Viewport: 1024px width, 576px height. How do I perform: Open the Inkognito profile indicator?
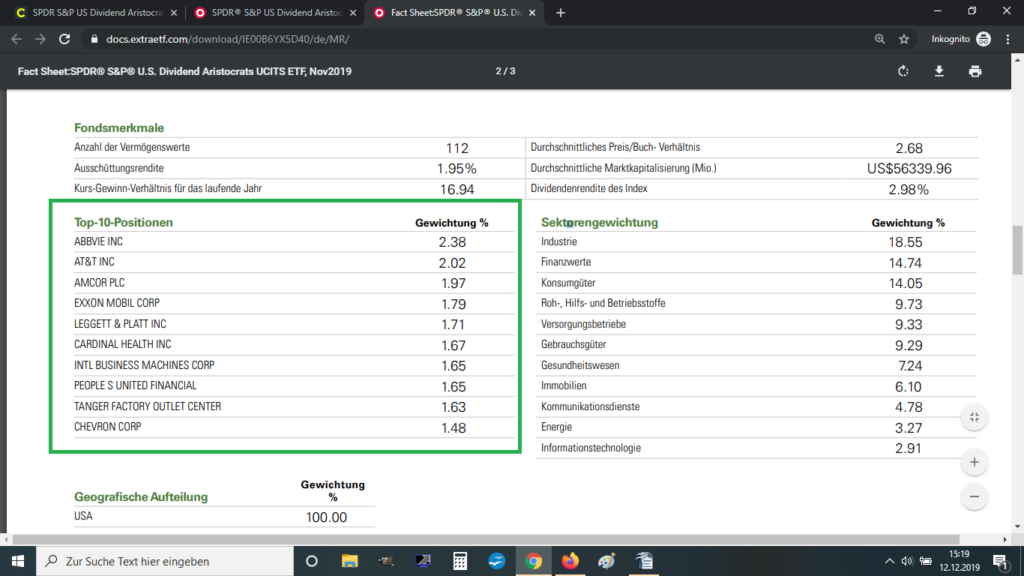tap(961, 39)
